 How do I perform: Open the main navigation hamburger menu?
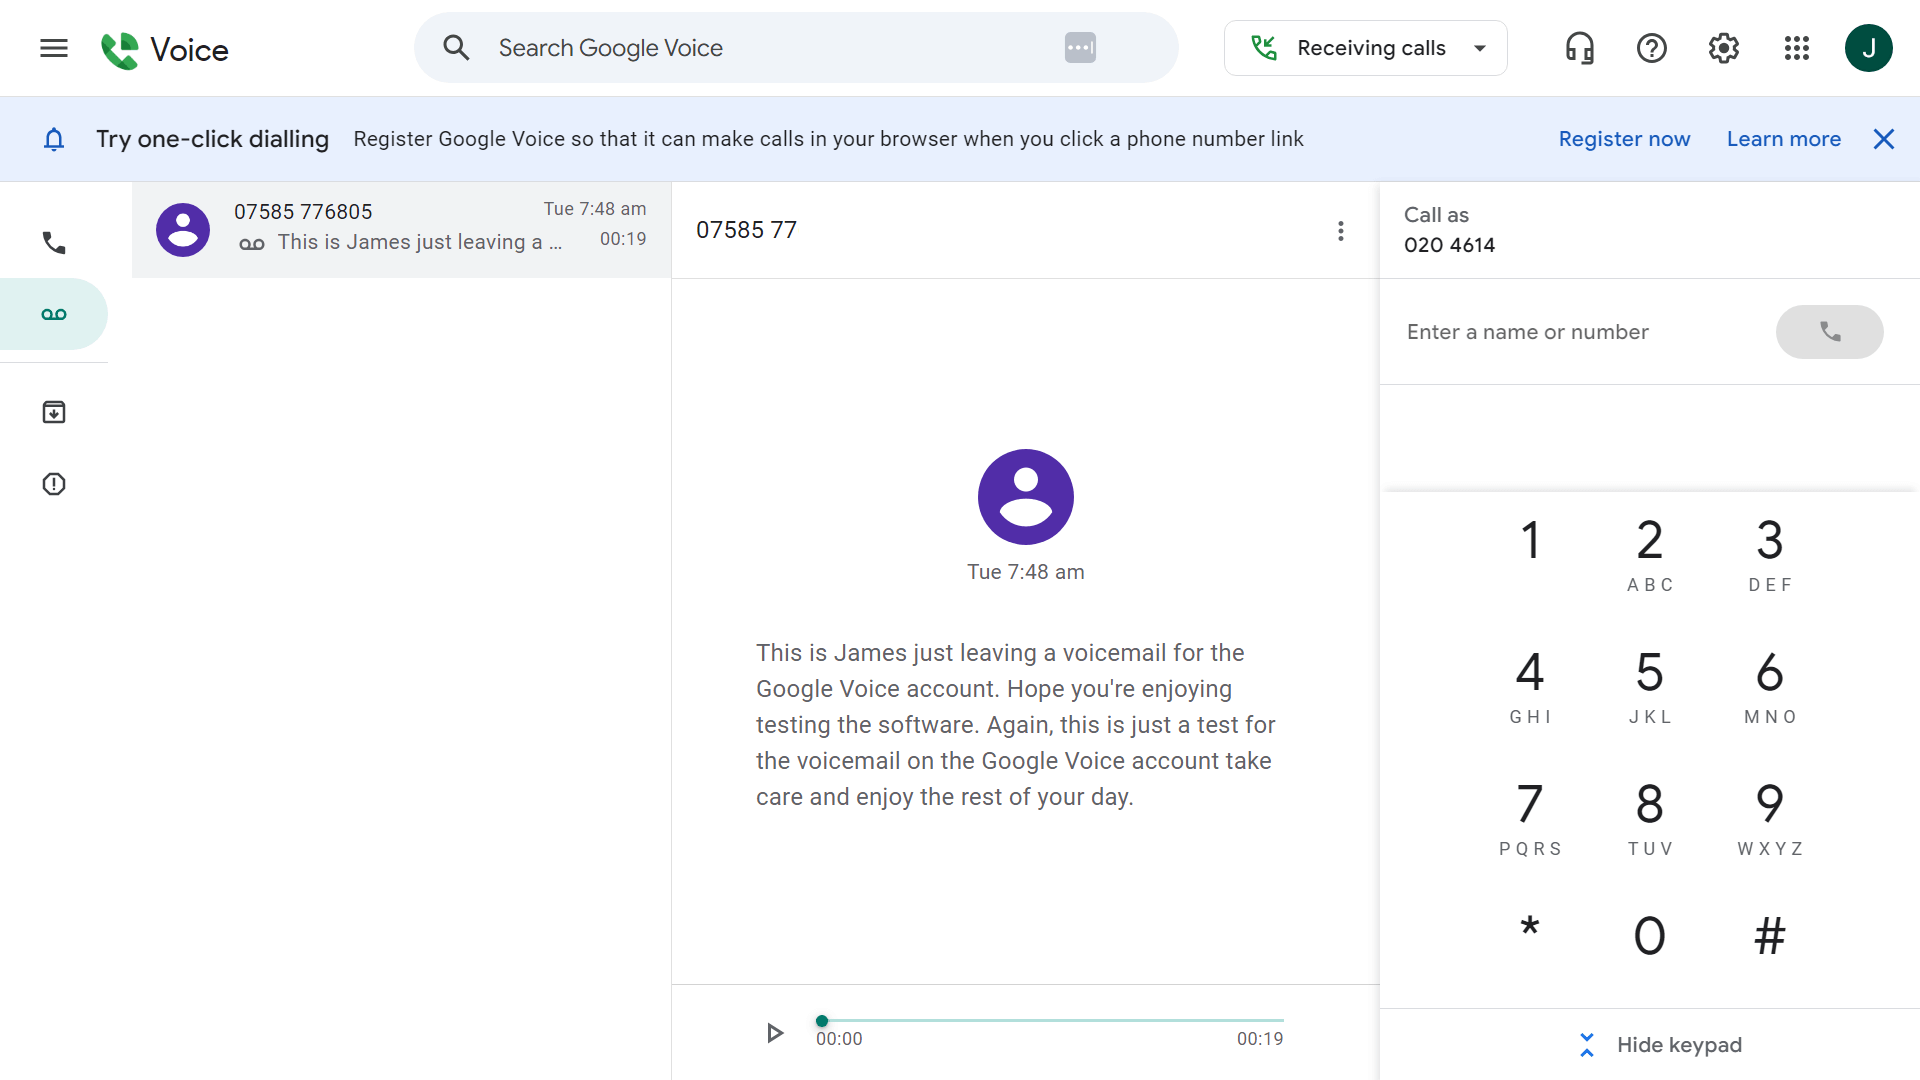[53, 47]
